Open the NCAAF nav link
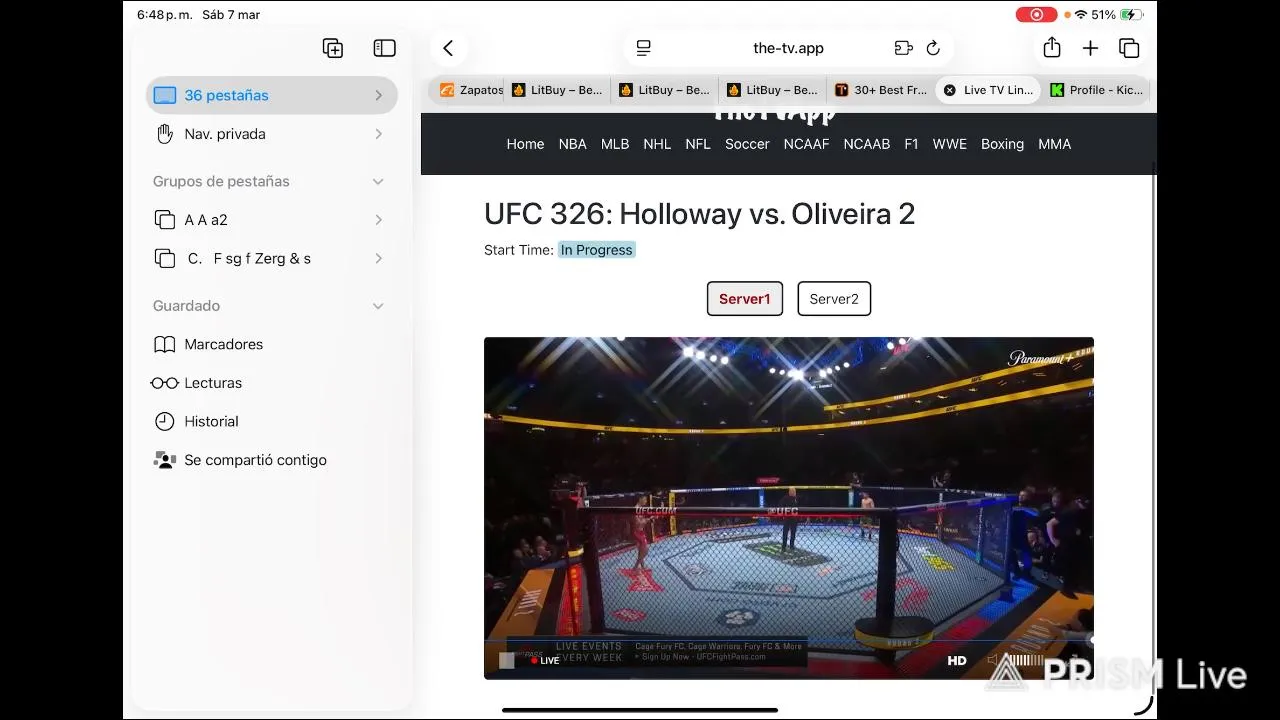Image resolution: width=1280 pixels, height=720 pixels. tap(806, 144)
